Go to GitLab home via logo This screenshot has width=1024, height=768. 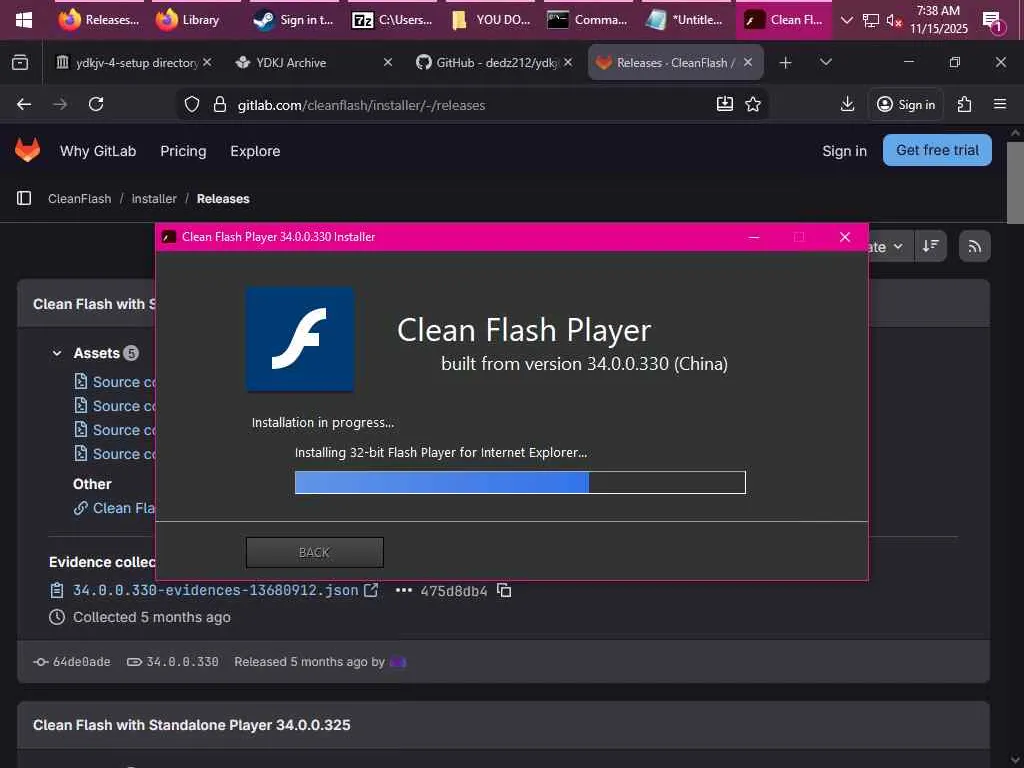(27, 150)
